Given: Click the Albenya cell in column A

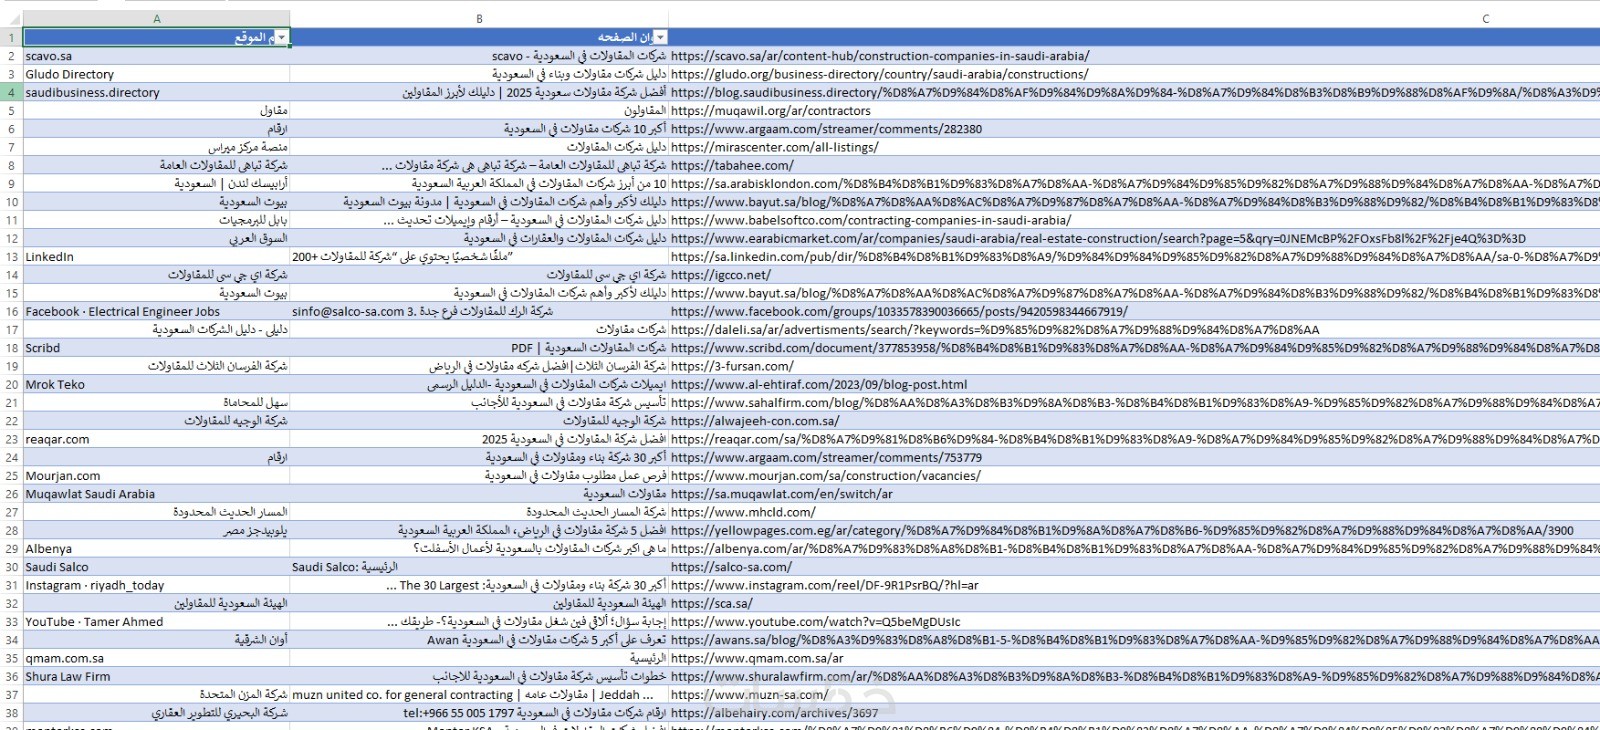Looking at the screenshot, I should (x=156, y=549).
